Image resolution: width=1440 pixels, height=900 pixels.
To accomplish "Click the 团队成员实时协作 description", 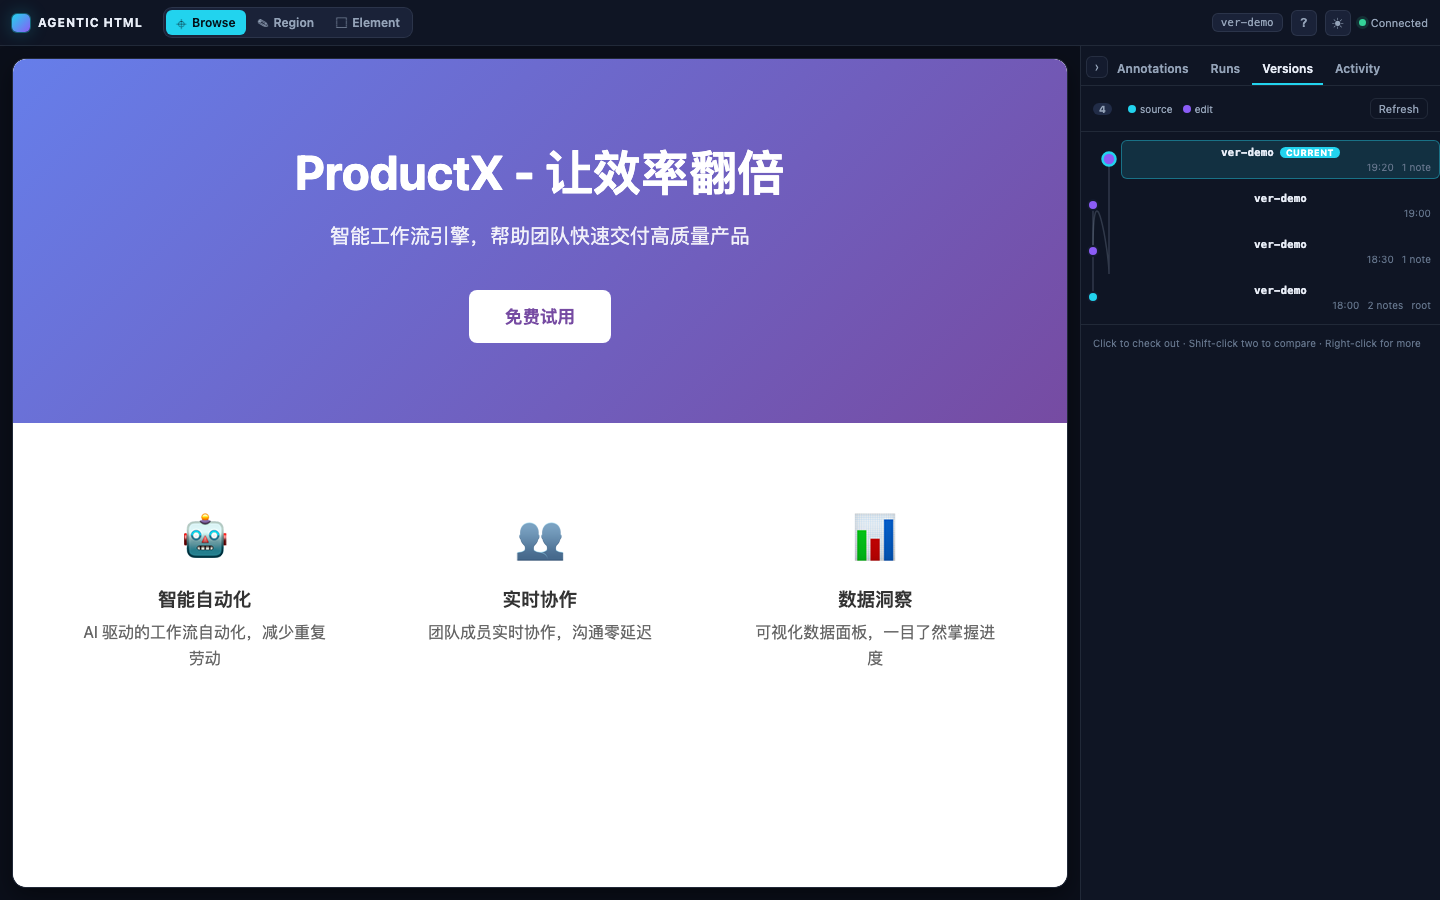I will click(x=540, y=633).
